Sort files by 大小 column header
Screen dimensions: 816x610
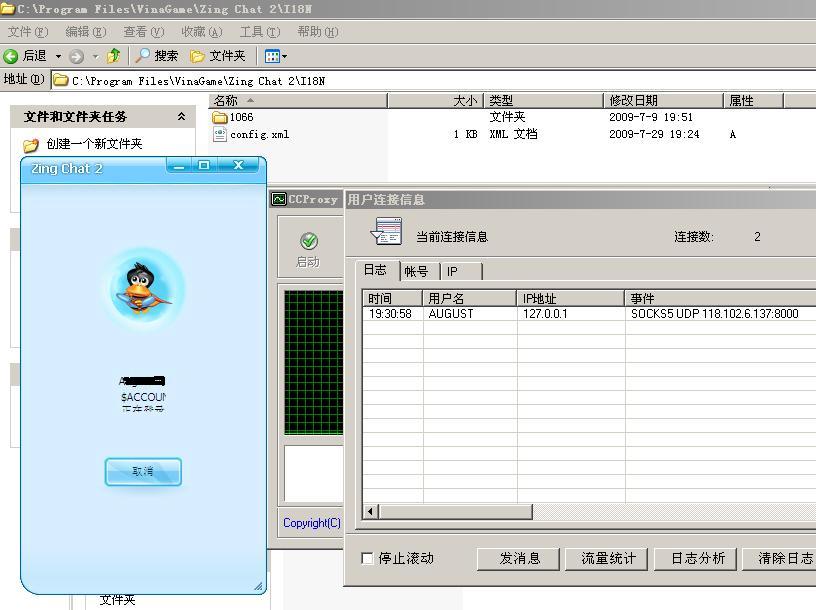tap(436, 100)
